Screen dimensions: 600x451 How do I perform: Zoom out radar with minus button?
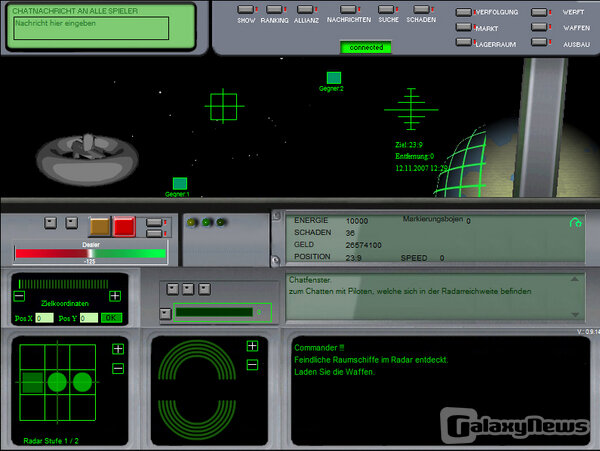coord(118,369)
